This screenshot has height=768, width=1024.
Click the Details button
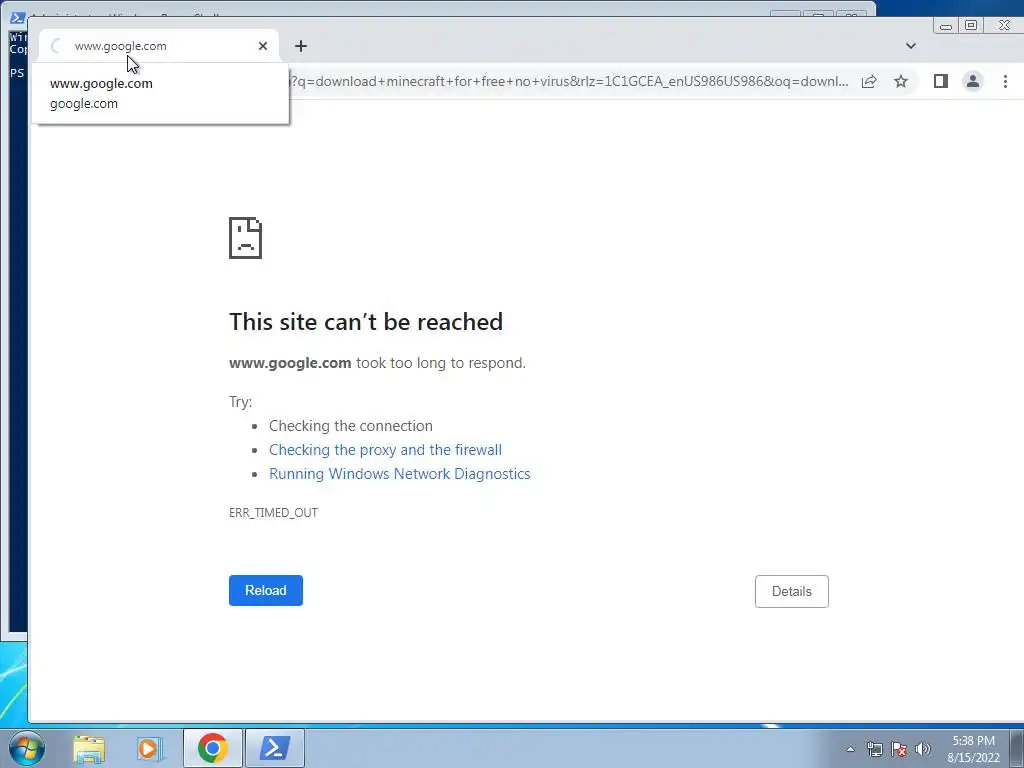tap(792, 591)
